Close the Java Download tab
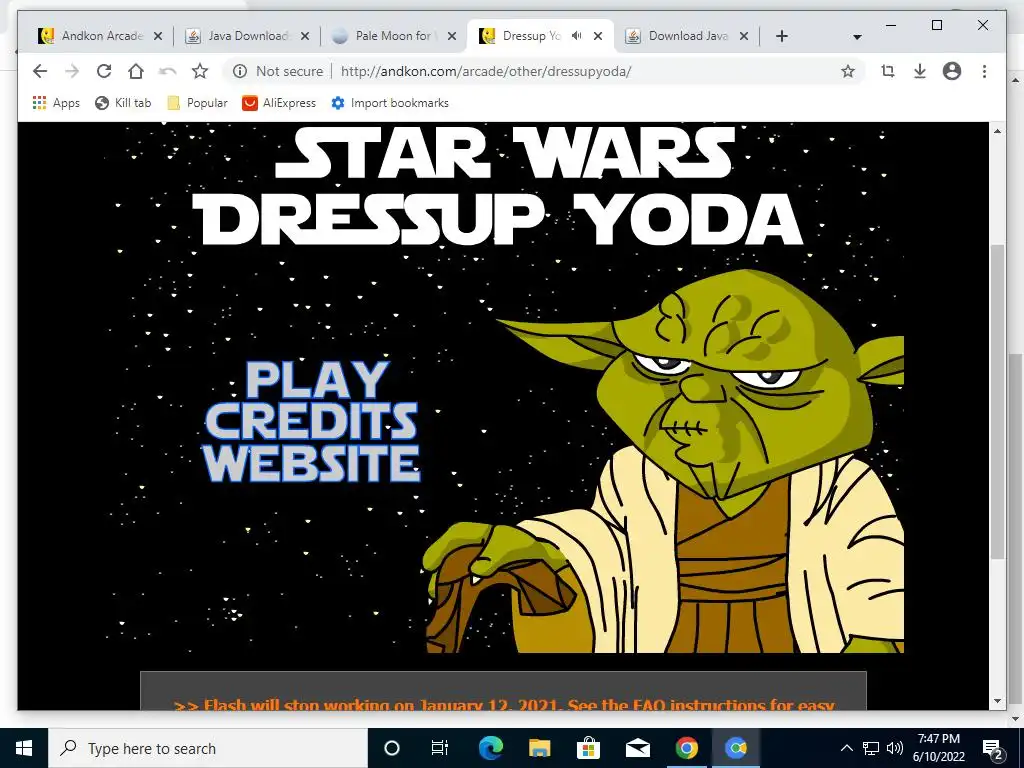This screenshot has height=768, width=1024. pyautogui.click(x=305, y=36)
